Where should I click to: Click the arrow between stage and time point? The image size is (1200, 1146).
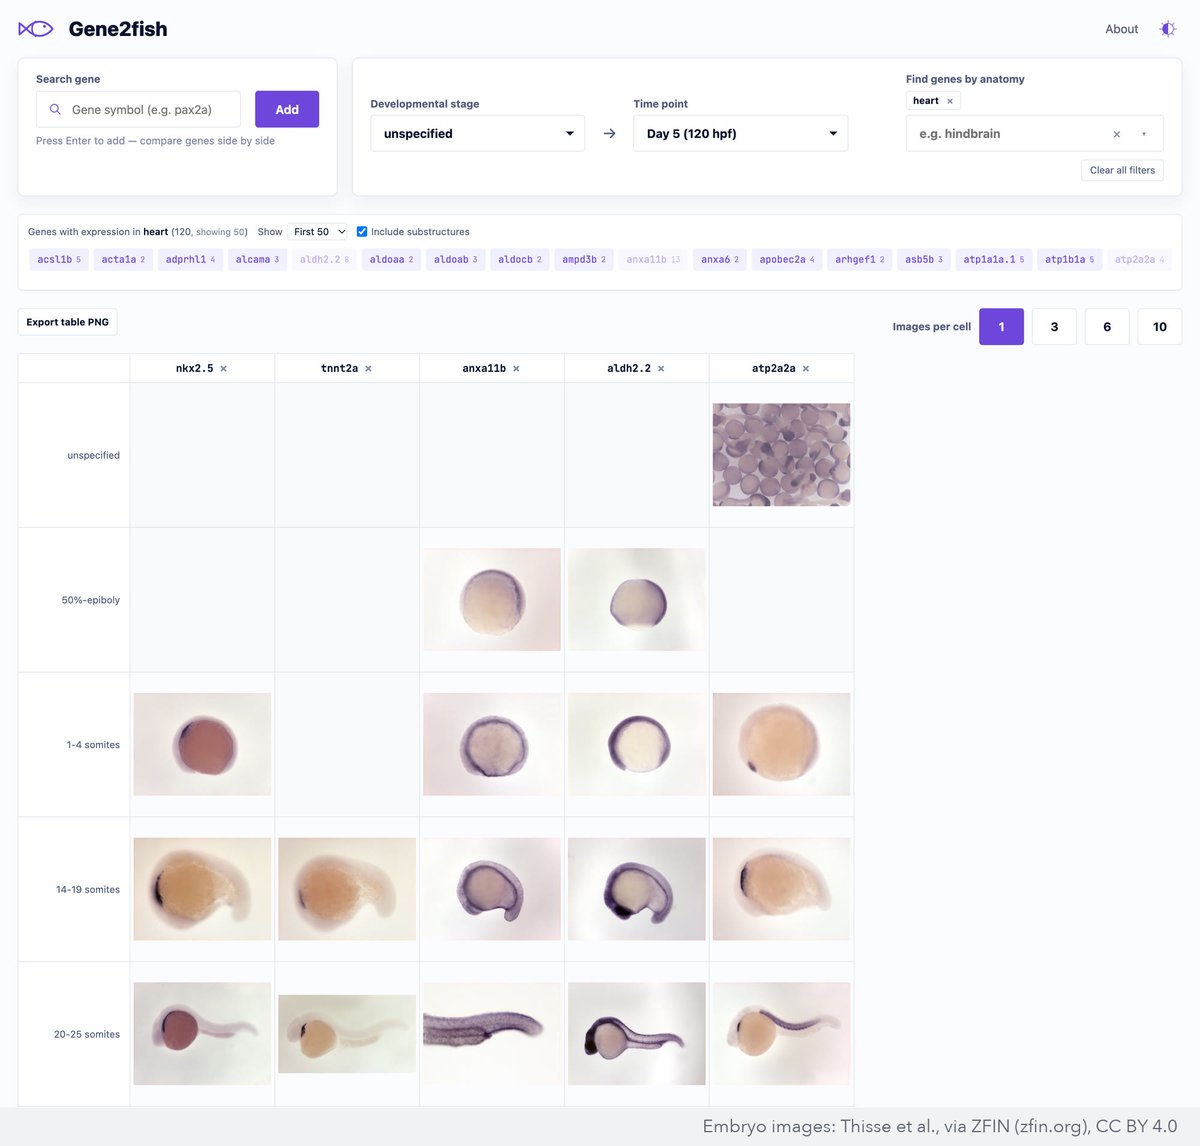click(x=609, y=133)
